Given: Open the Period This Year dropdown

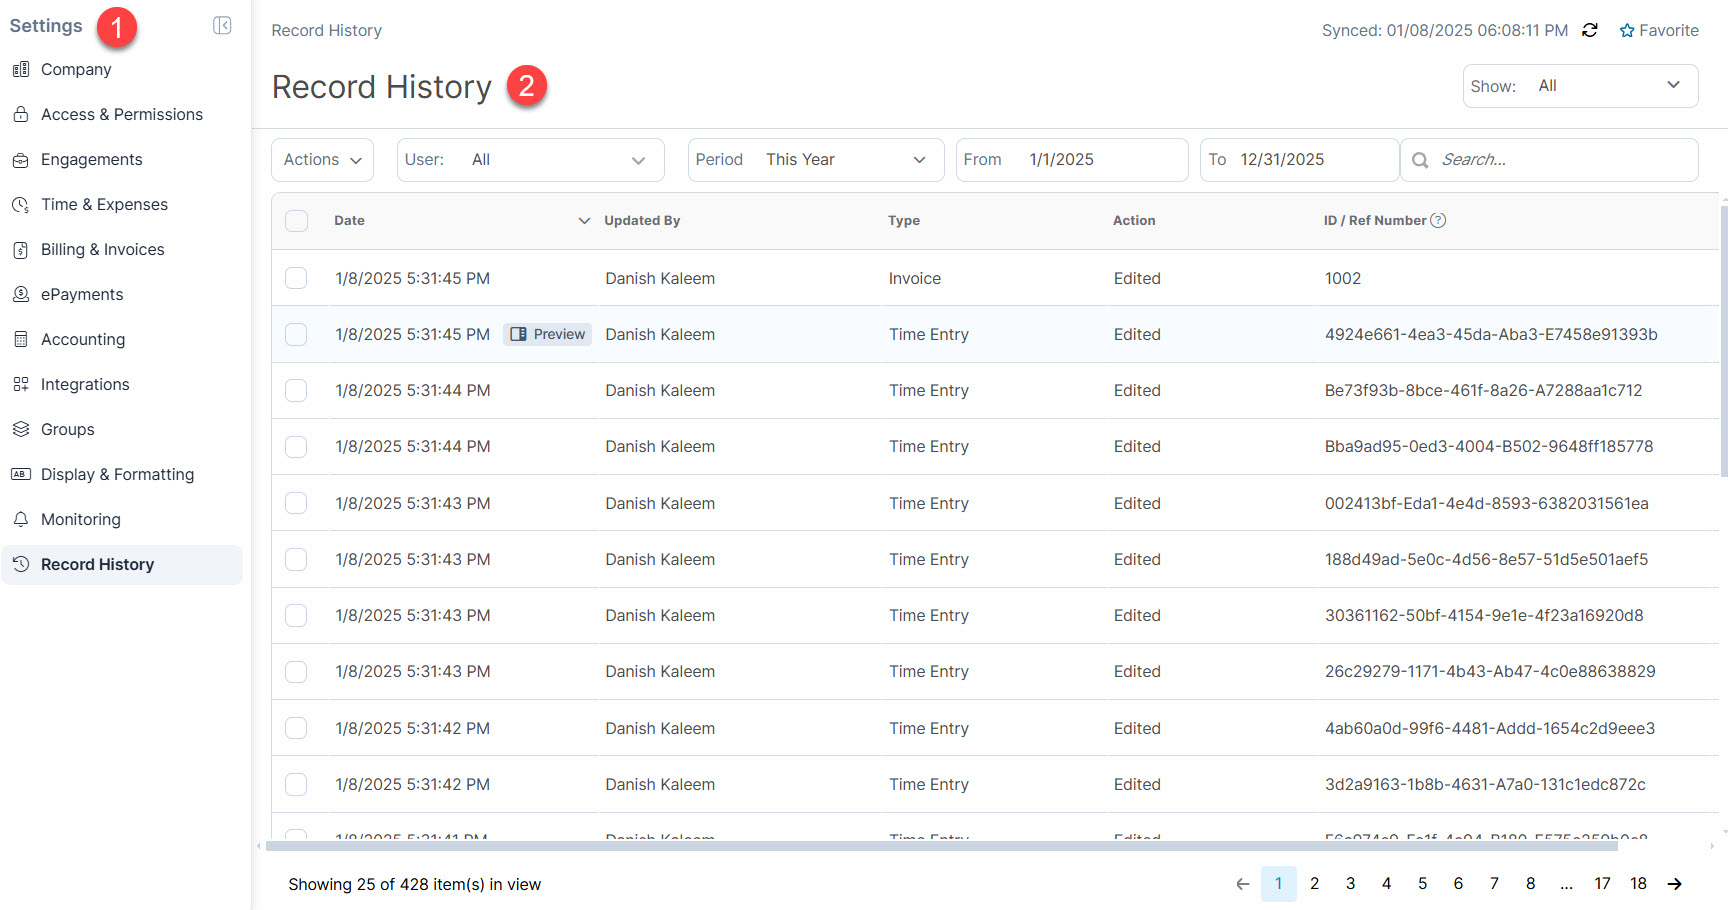Looking at the screenshot, I should point(816,160).
